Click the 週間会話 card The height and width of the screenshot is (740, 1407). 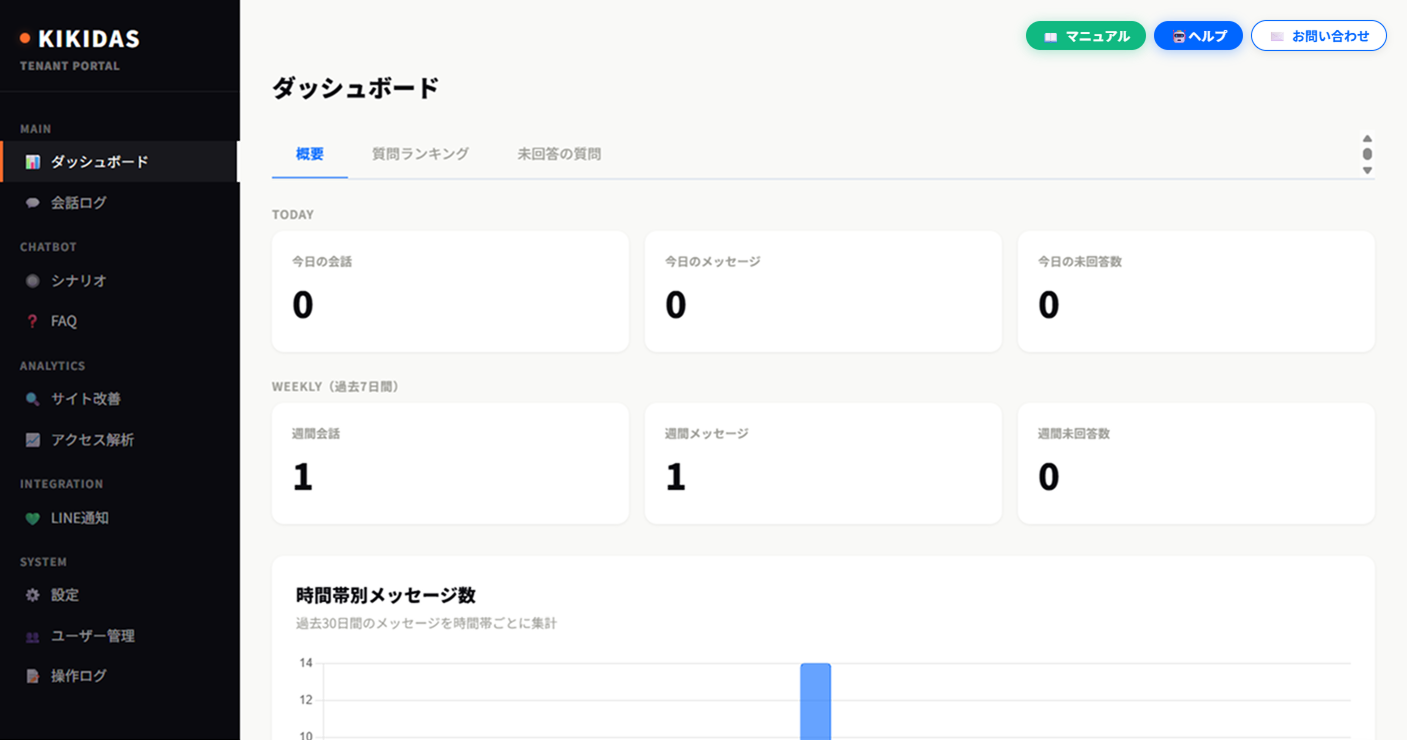tap(450, 463)
